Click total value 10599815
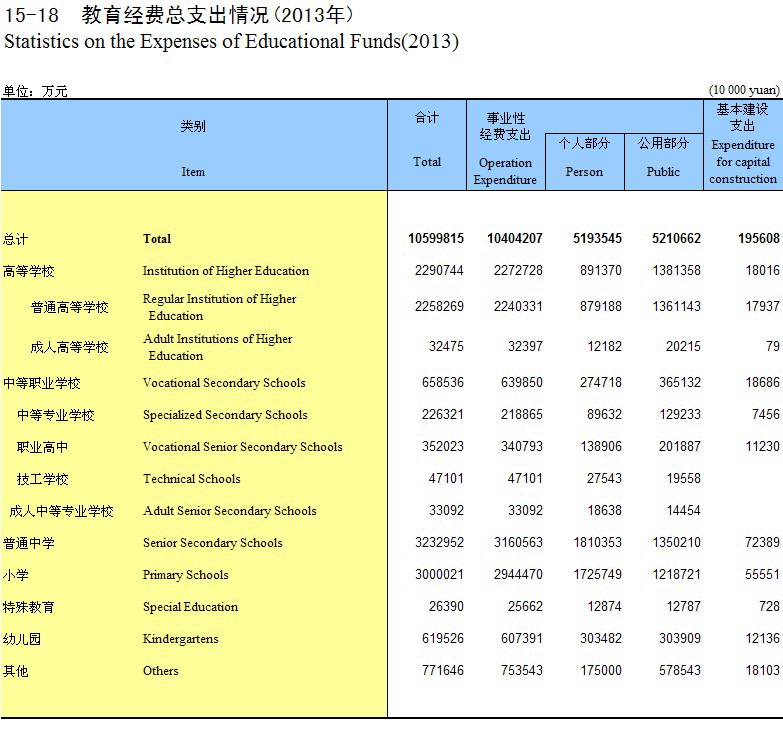Viewport: 783px width, 745px height. coord(436,238)
